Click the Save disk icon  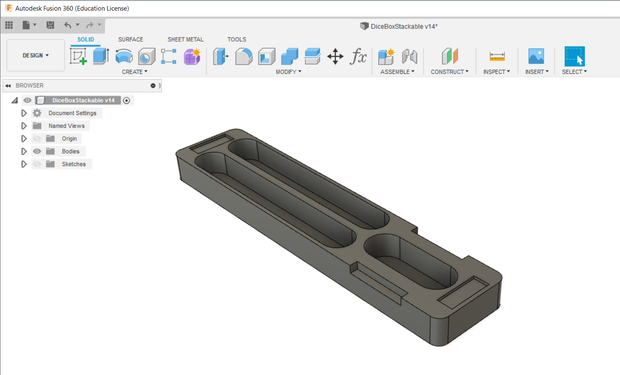point(50,25)
